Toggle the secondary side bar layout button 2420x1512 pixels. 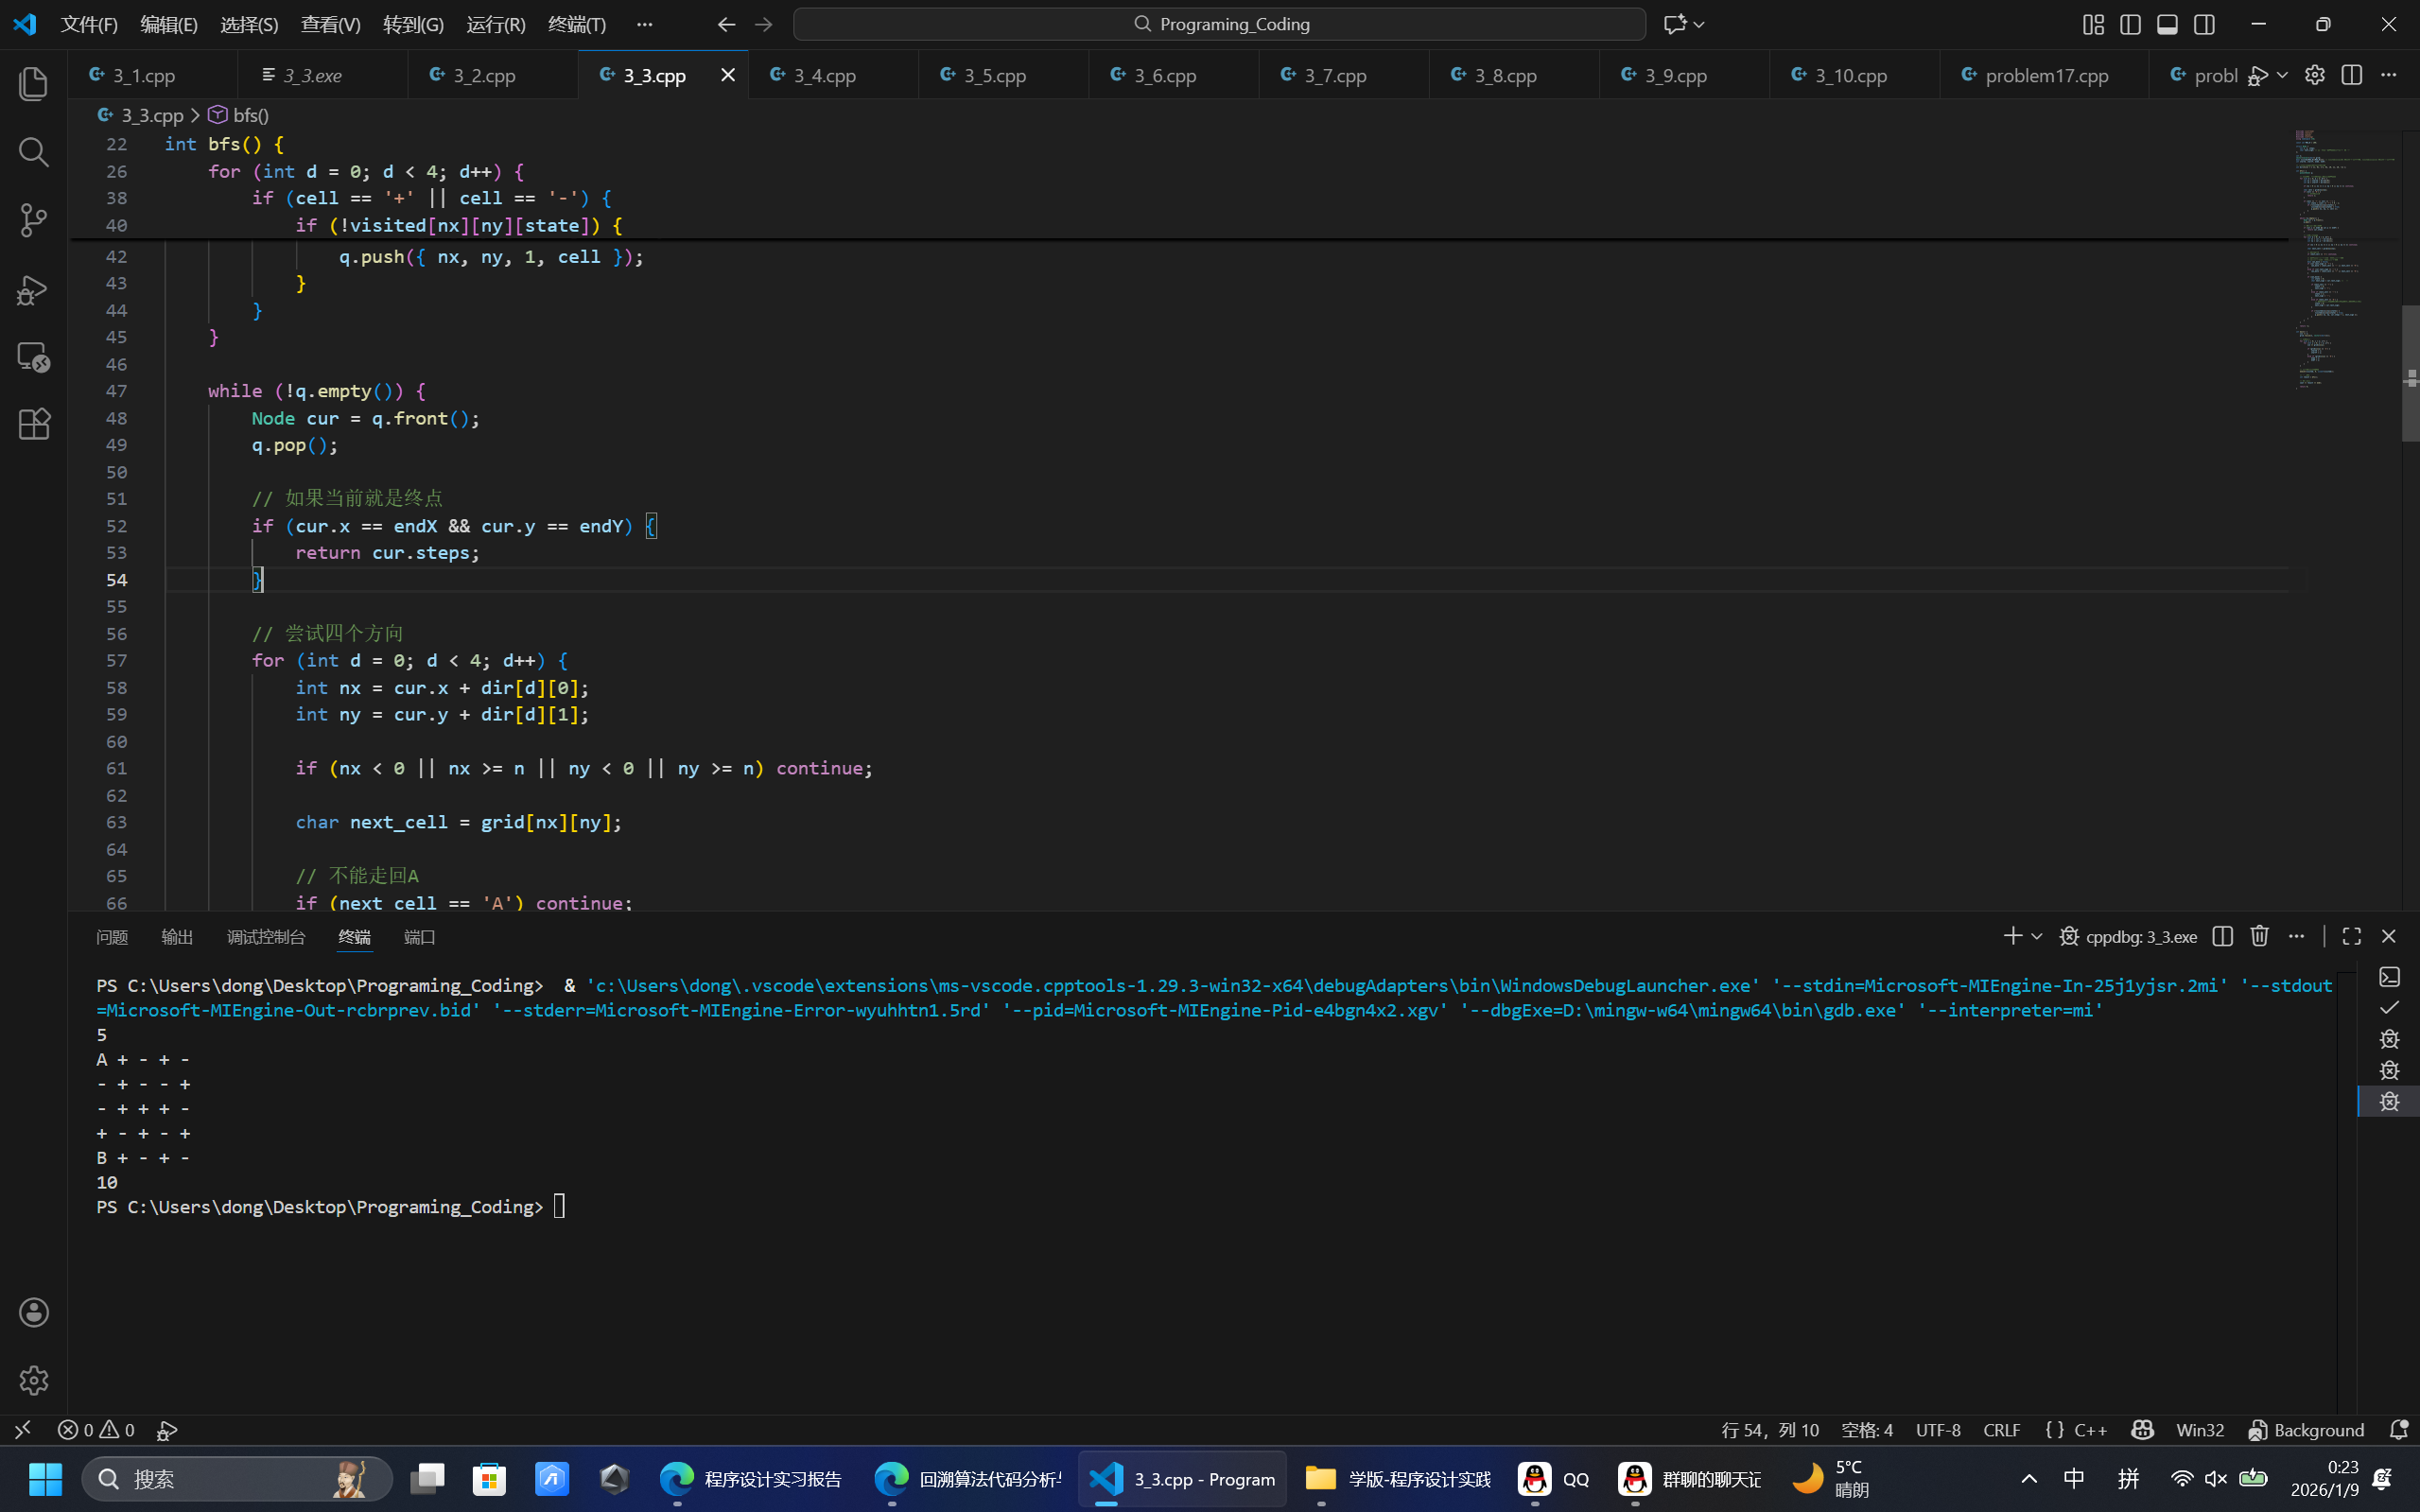coord(2204,24)
